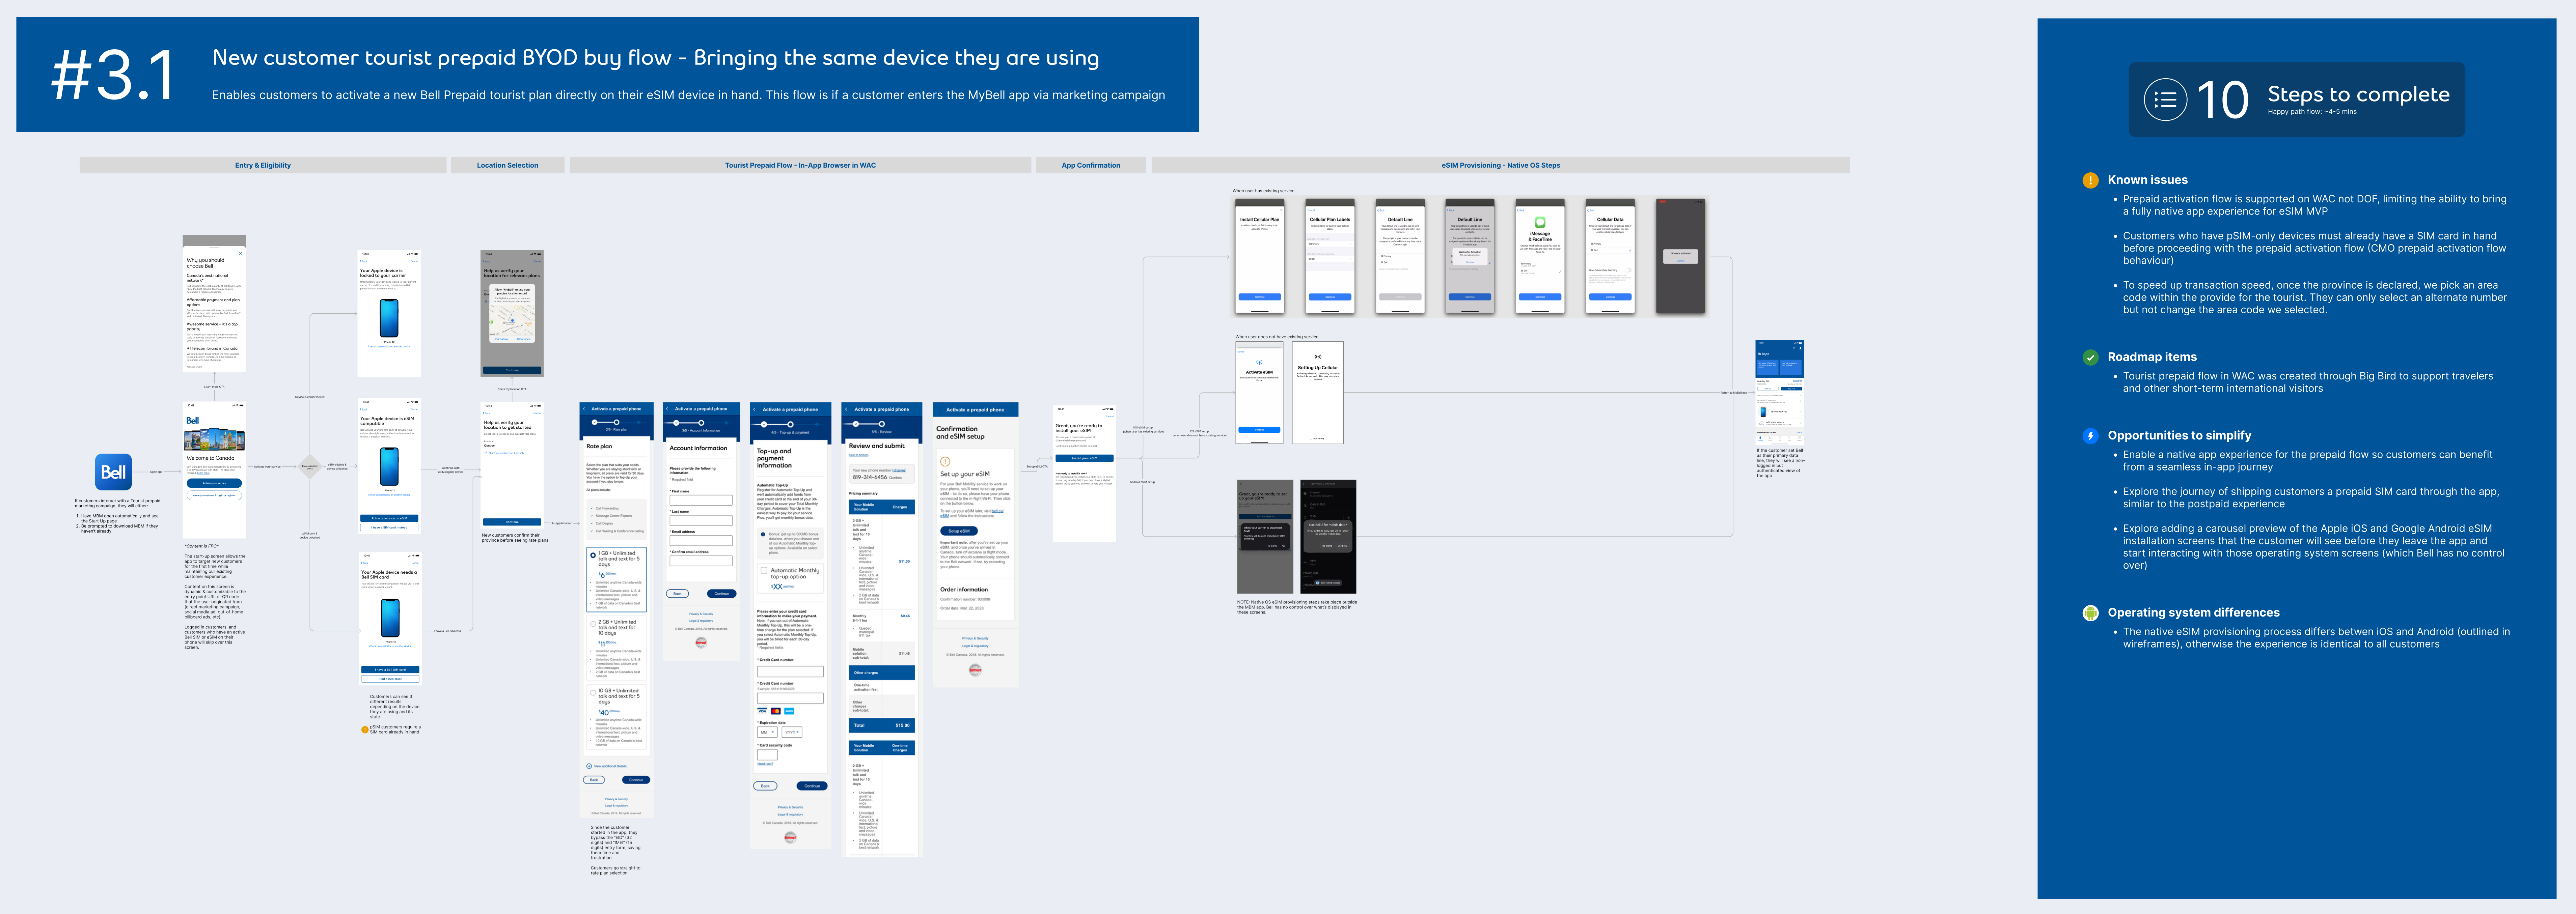Click Continue on Rate plan screen

click(x=636, y=780)
